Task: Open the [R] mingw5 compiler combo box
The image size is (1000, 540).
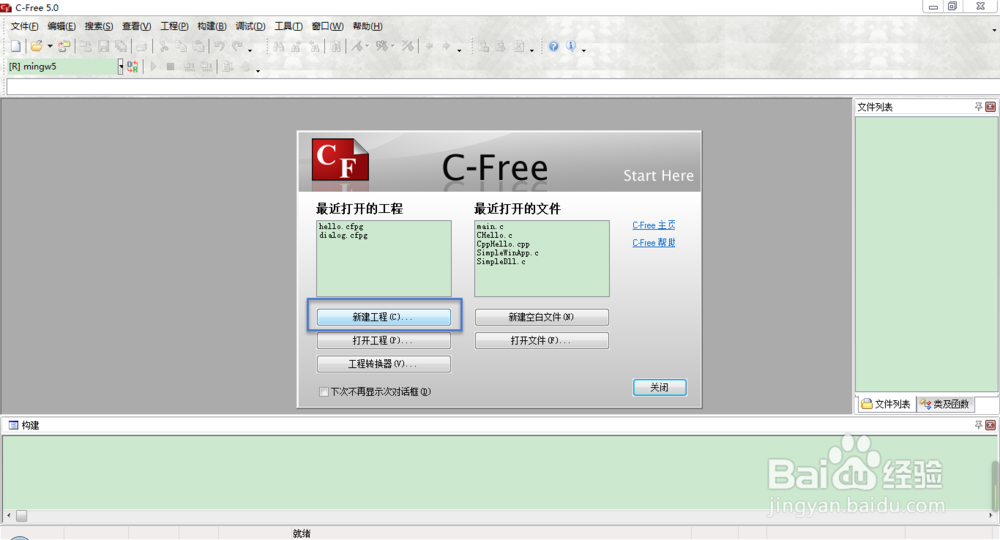Action: [64, 66]
